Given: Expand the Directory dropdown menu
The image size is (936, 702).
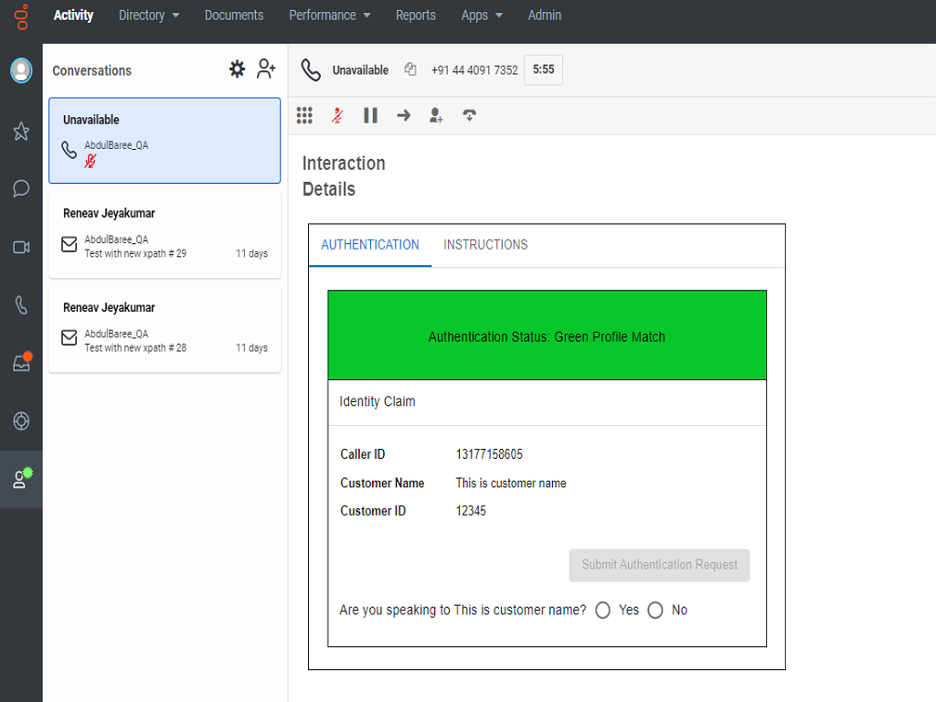Looking at the screenshot, I should click(149, 15).
